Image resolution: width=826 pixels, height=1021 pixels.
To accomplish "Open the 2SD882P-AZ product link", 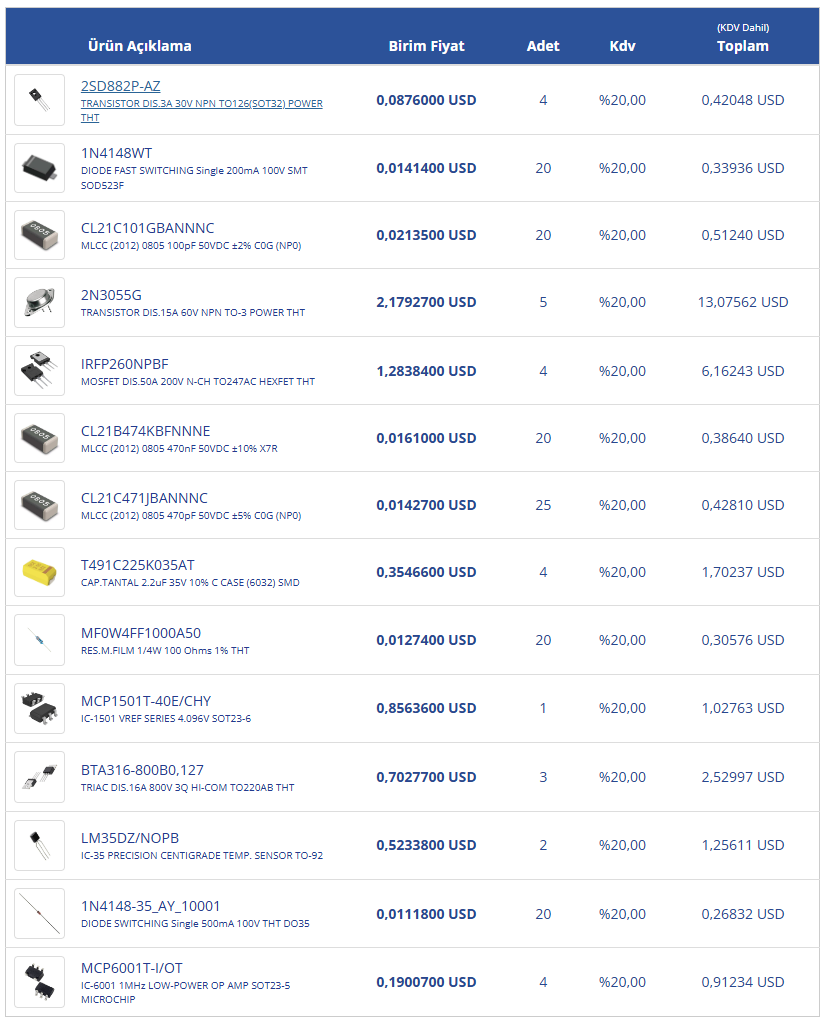I will [120, 86].
